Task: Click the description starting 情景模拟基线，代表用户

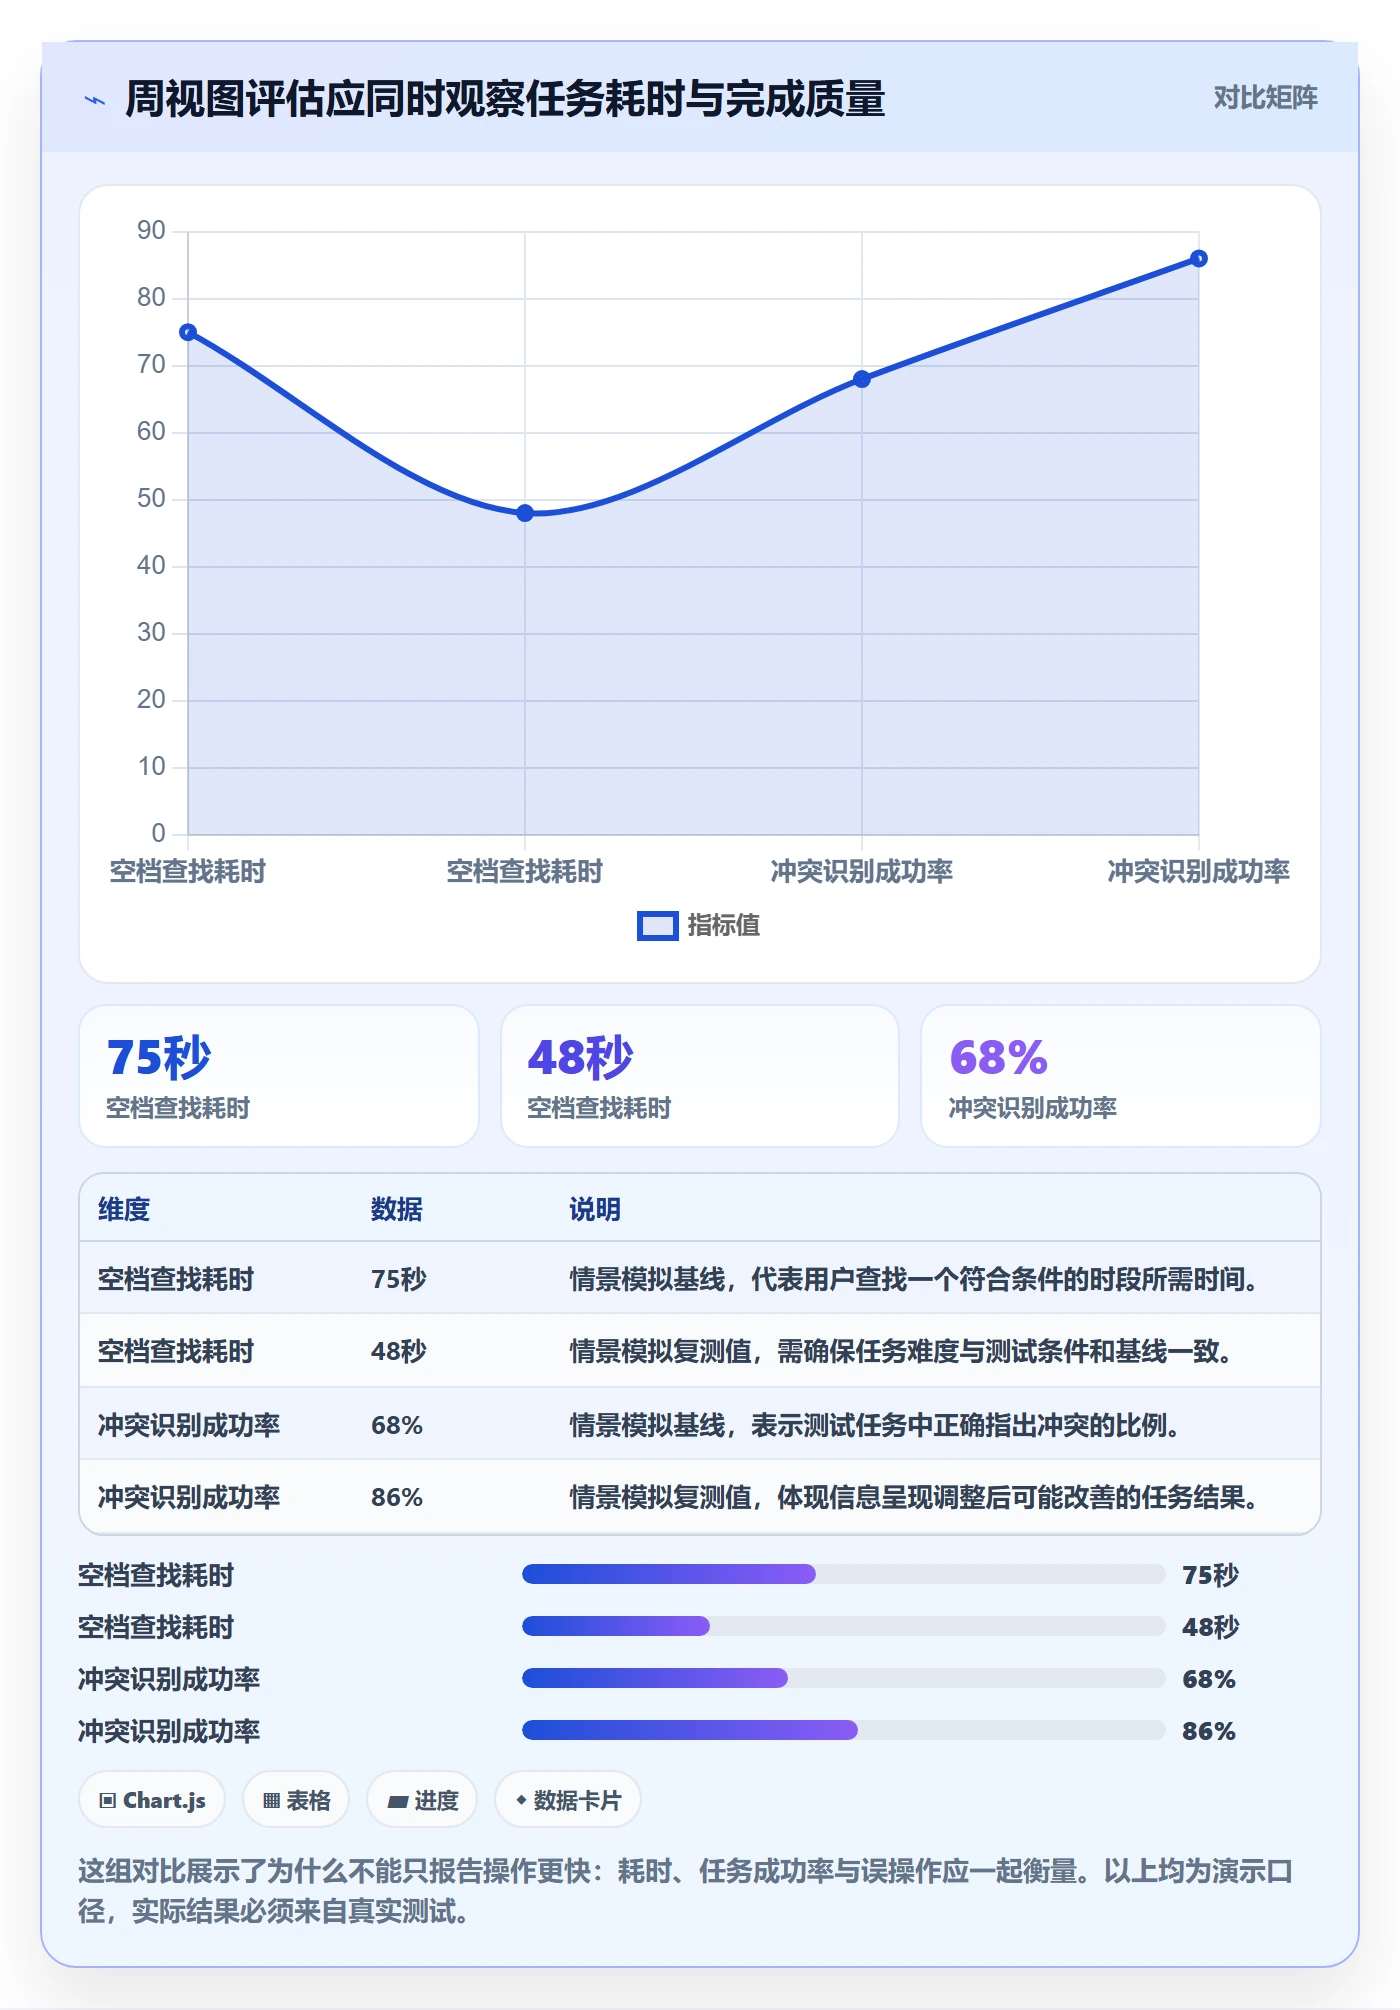Action: 914,1279
